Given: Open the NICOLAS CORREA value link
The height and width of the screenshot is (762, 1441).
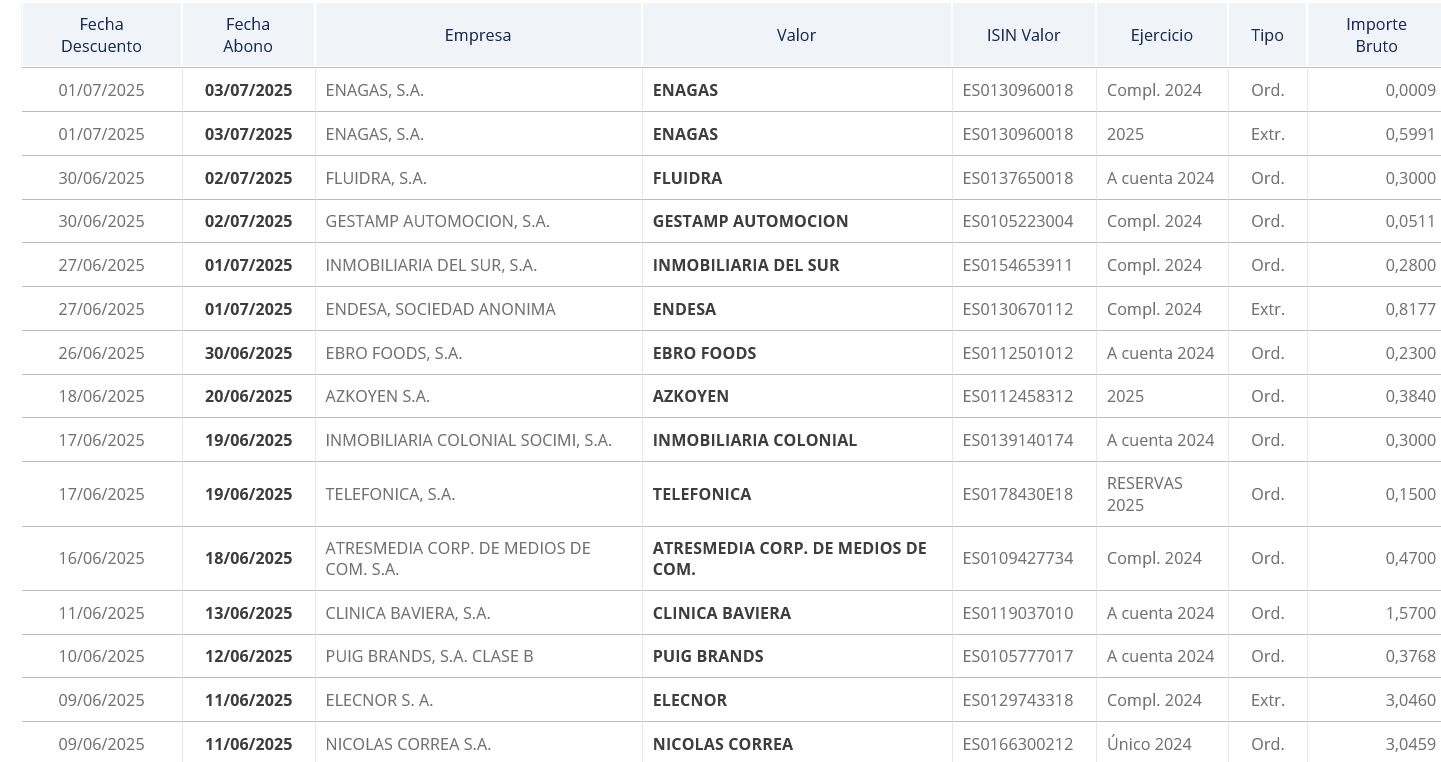Looking at the screenshot, I should pos(723,744).
